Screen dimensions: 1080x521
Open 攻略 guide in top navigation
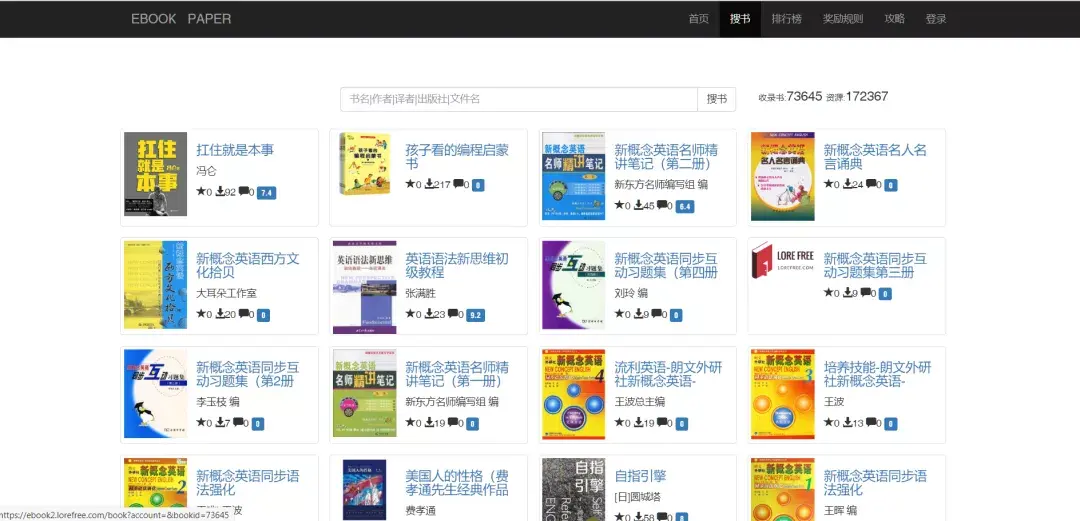point(894,19)
